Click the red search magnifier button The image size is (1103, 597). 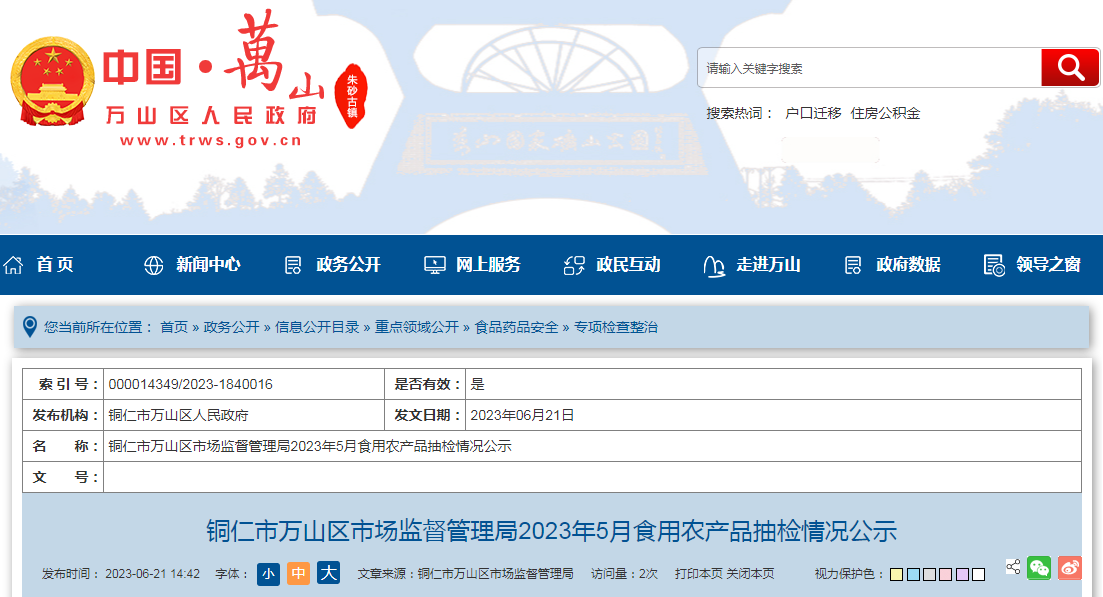(1070, 68)
